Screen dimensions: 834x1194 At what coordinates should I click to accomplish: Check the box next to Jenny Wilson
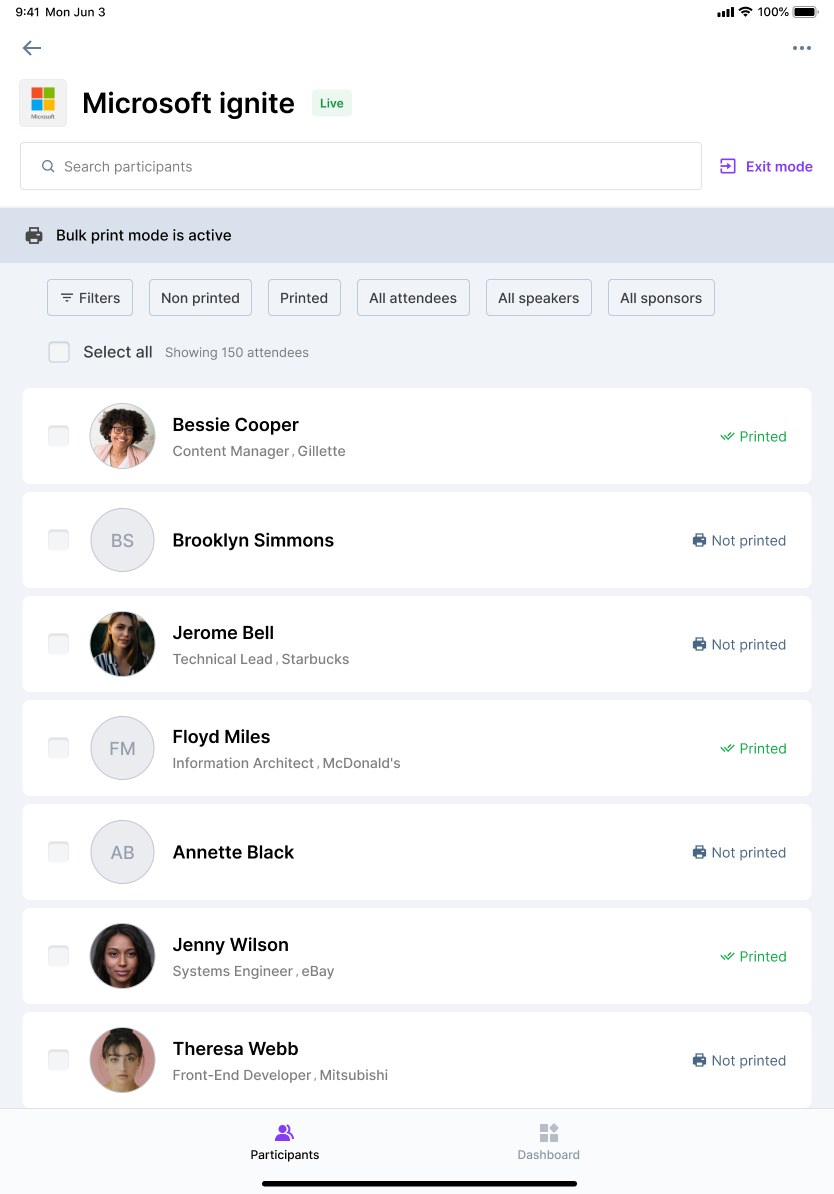tap(59, 956)
